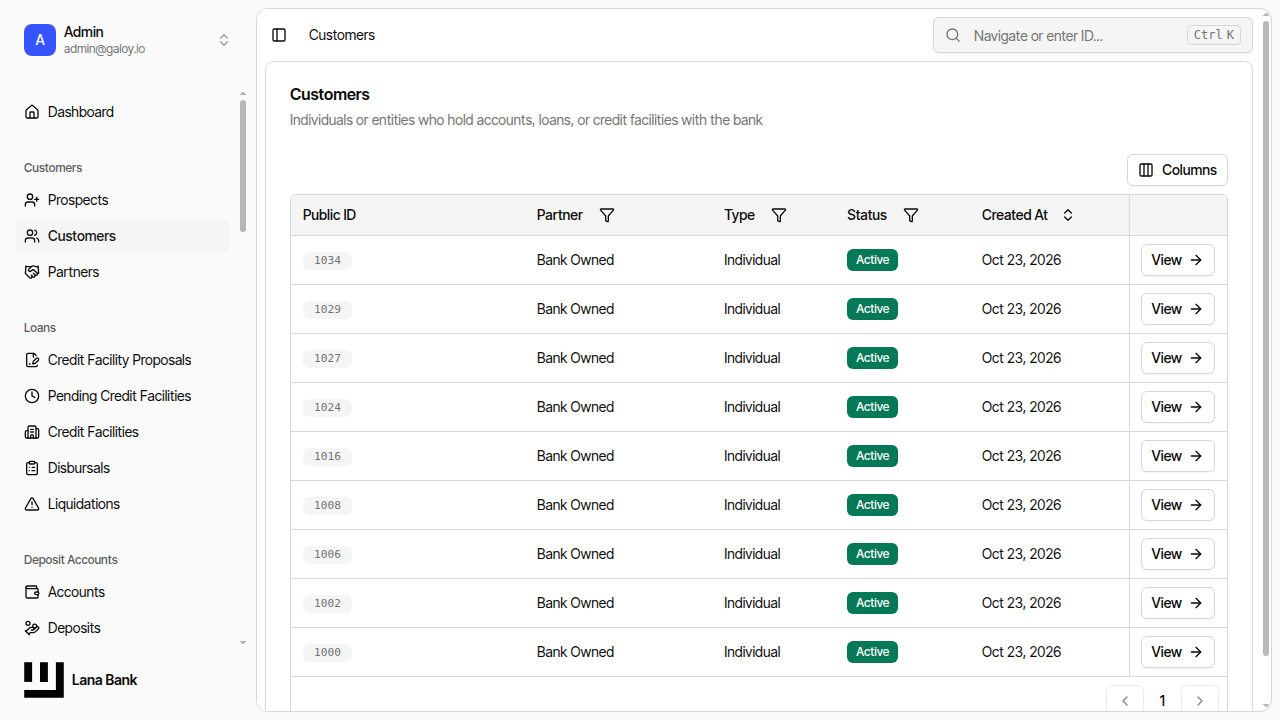Open Accounts under Deposit Accounts
The width and height of the screenshot is (1280, 720).
click(123, 592)
